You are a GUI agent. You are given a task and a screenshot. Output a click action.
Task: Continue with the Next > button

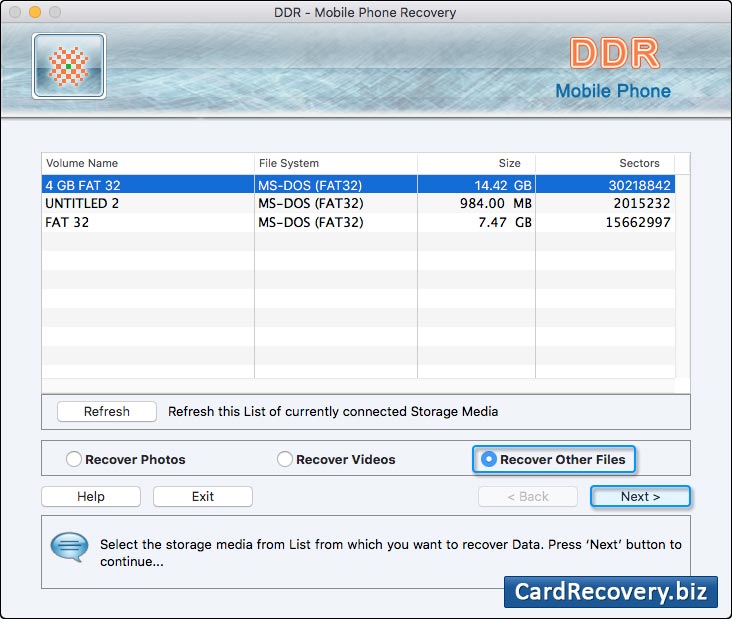pos(640,496)
